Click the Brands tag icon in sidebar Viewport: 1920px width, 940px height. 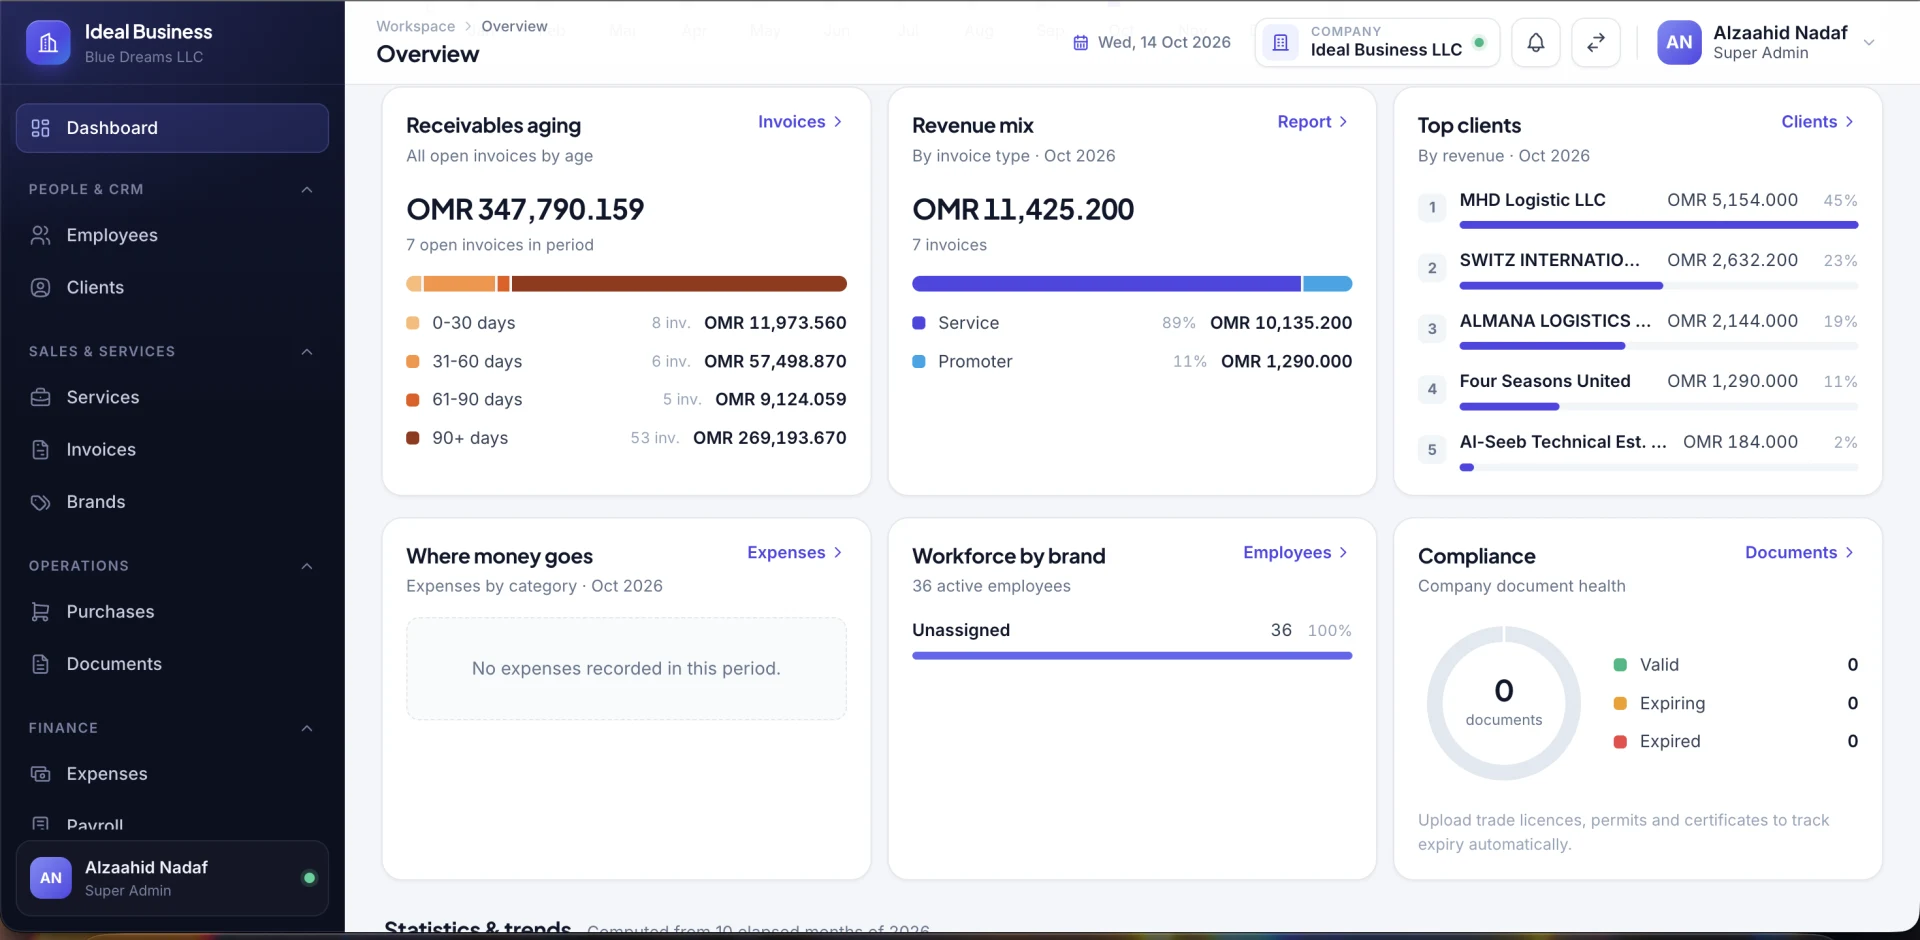click(x=40, y=502)
